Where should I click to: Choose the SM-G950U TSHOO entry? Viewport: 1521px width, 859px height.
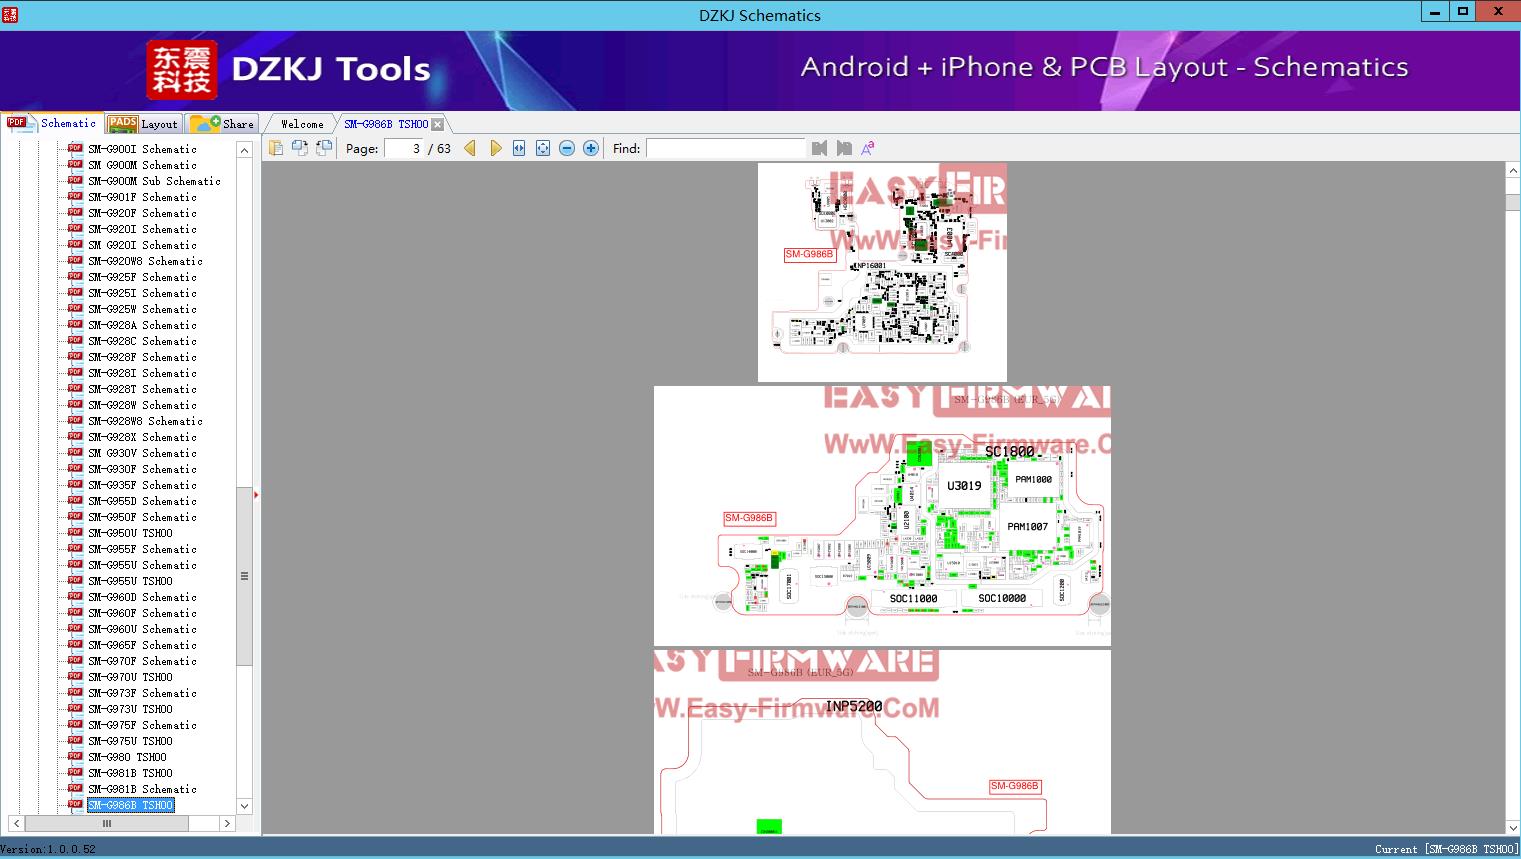click(130, 533)
